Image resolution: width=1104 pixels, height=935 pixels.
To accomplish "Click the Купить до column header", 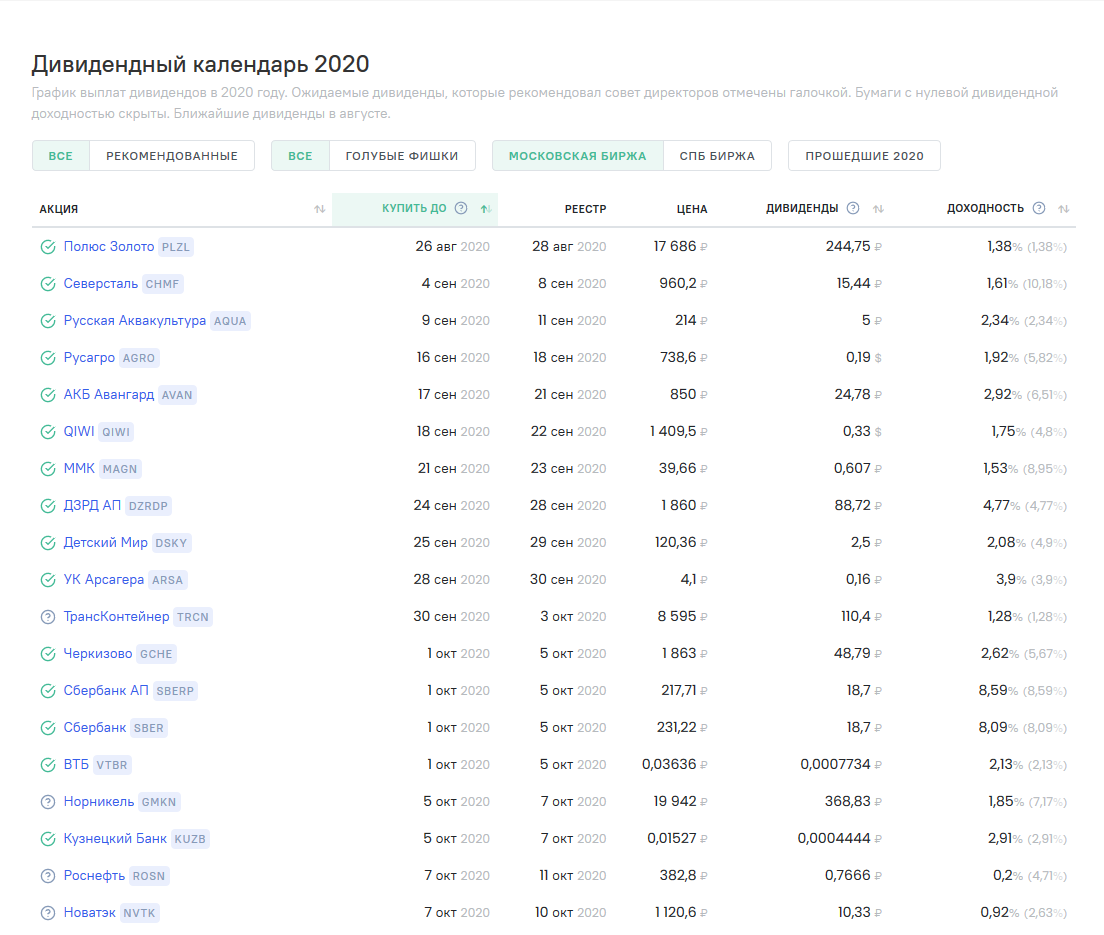I will pos(414,208).
